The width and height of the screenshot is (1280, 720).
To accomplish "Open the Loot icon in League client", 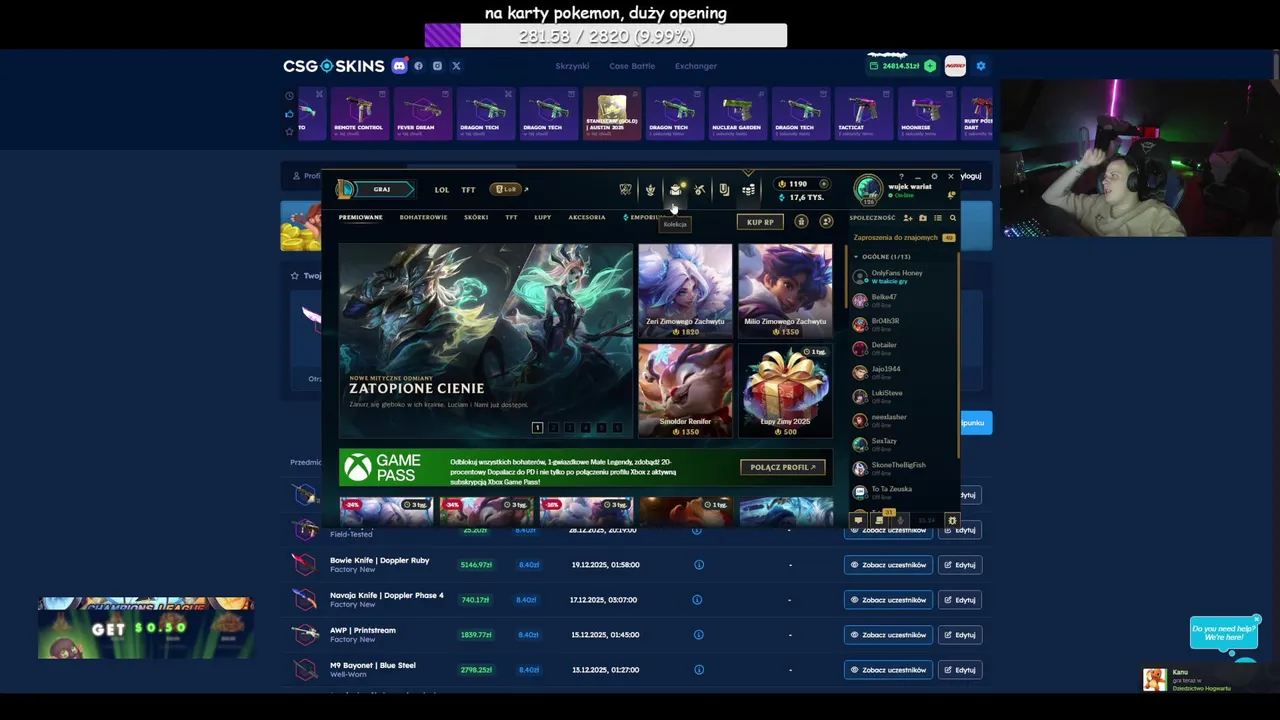I will tap(724, 189).
